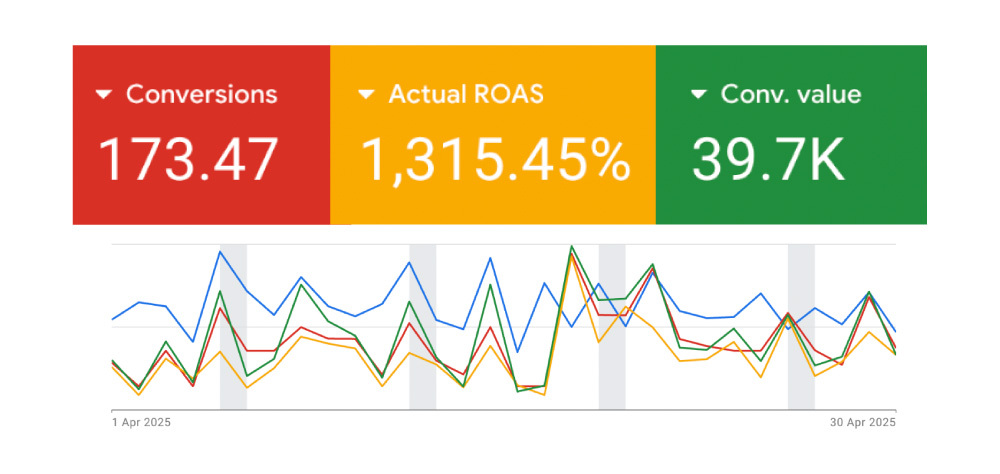Open the Conversions metric dropdown arrow
This screenshot has height=474, width=1000.
click(x=104, y=95)
